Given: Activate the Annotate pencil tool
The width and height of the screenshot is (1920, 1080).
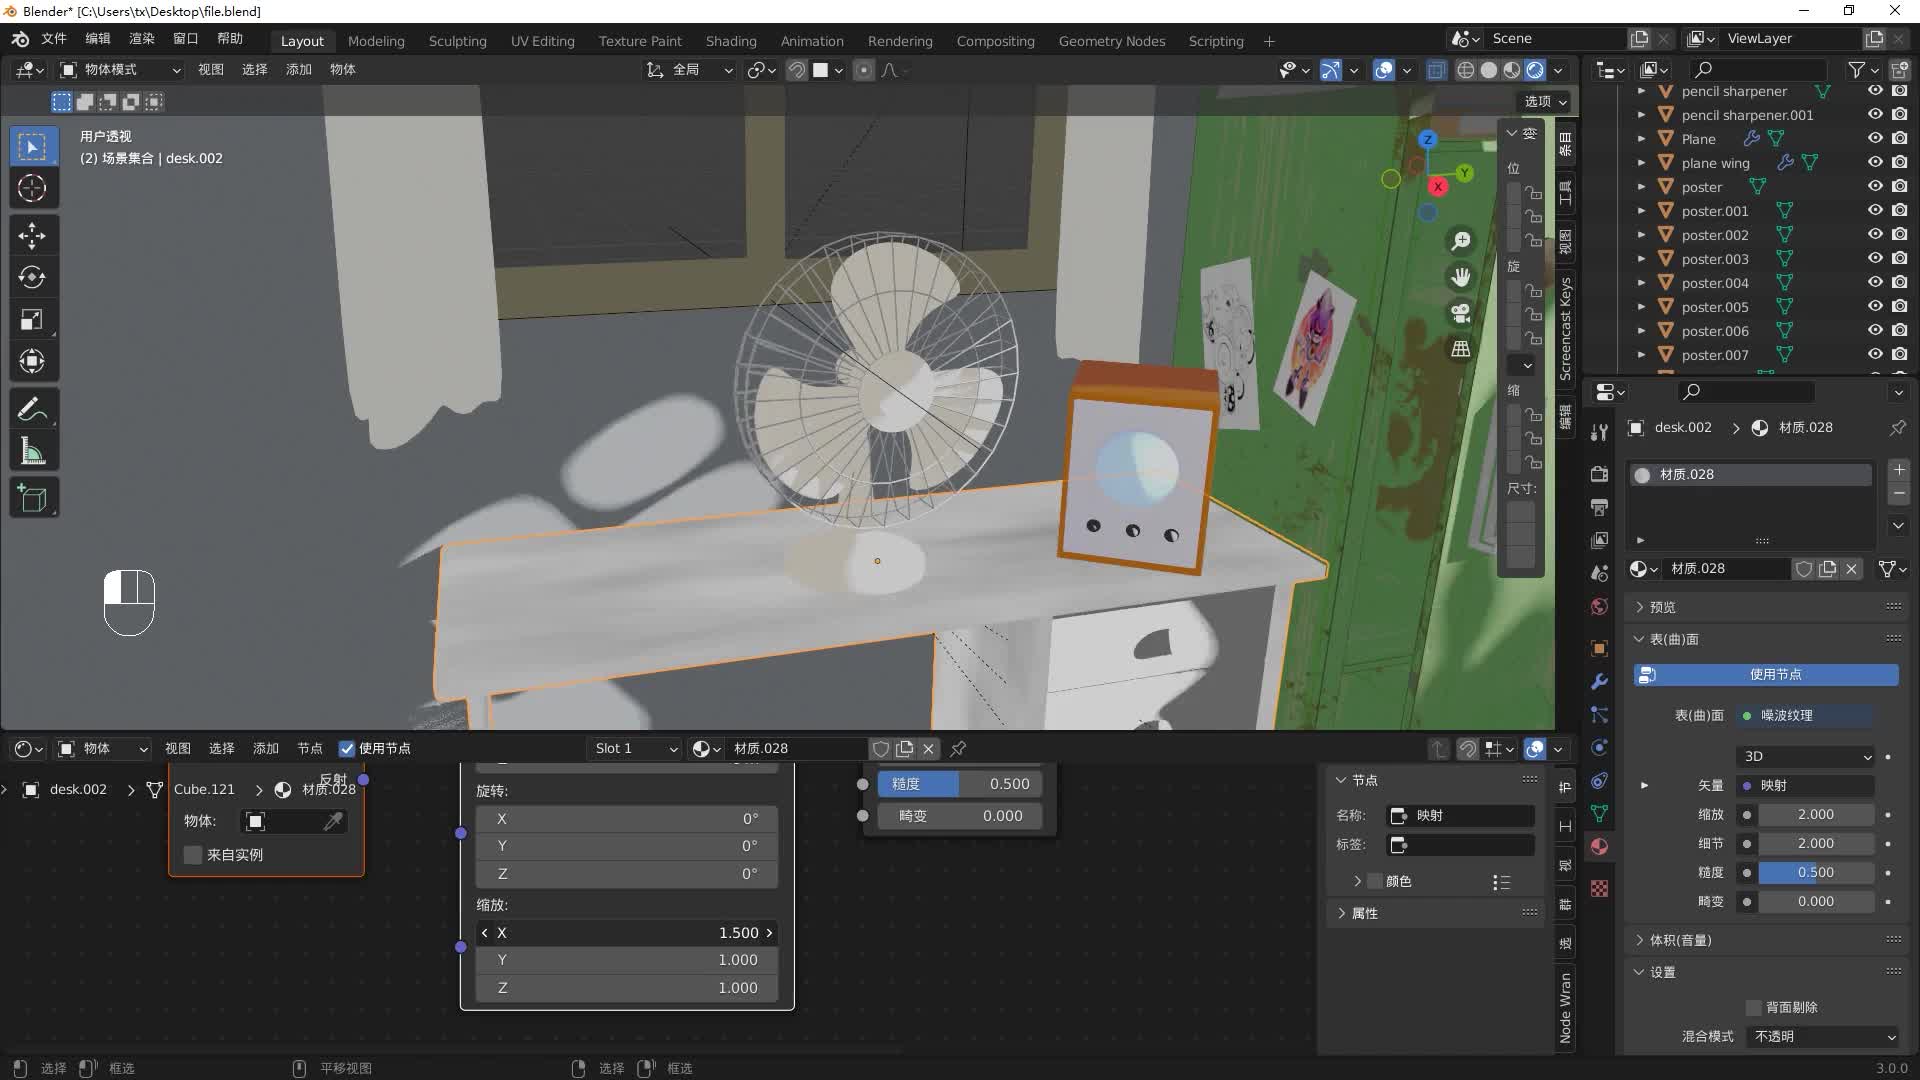Looking at the screenshot, I should pos(32,409).
